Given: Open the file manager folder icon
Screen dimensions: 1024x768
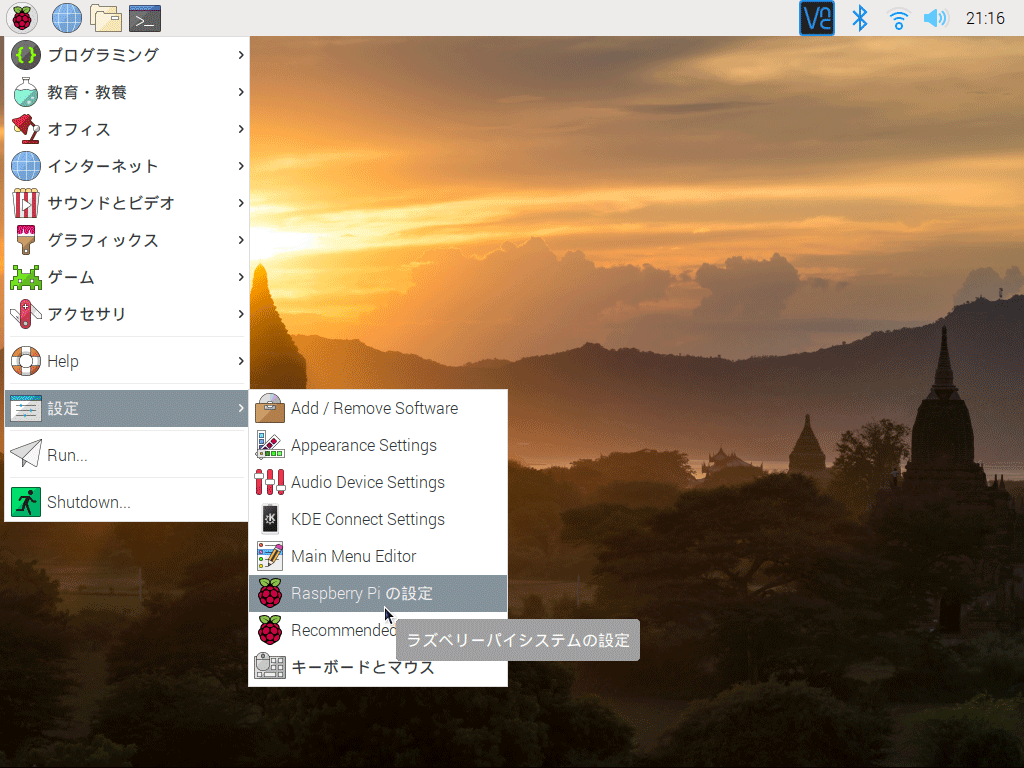Looking at the screenshot, I should tap(106, 18).
